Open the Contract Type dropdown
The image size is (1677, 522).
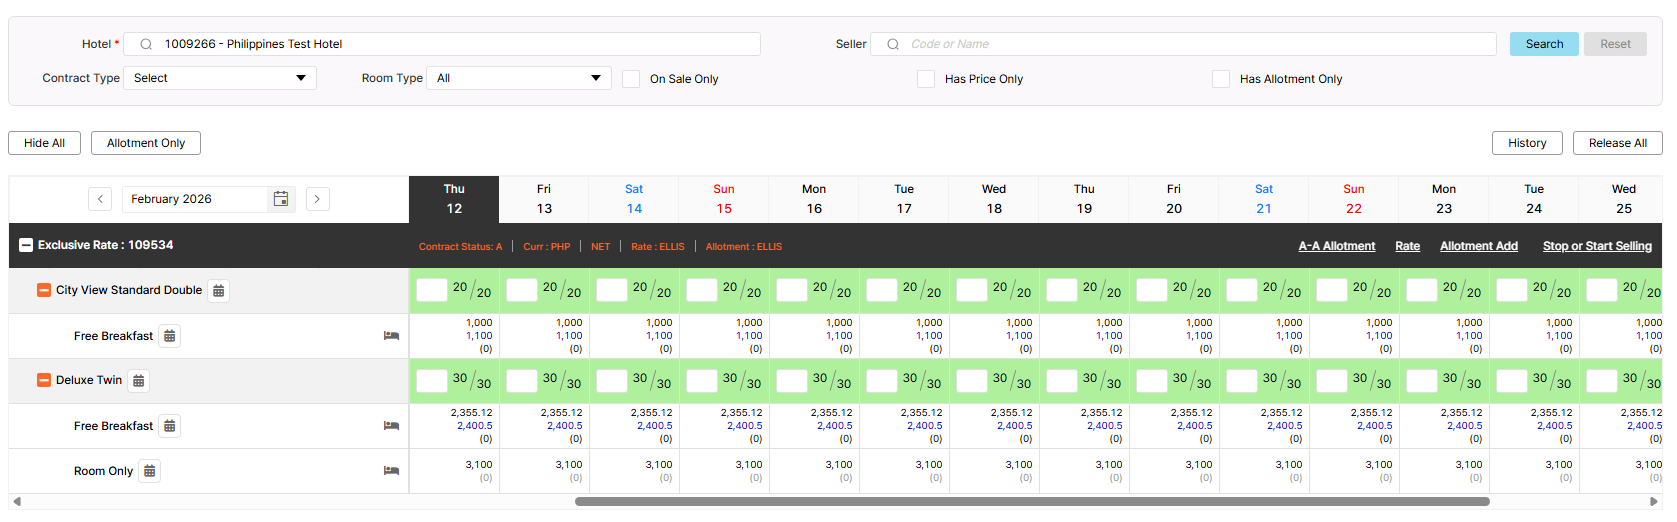(220, 78)
